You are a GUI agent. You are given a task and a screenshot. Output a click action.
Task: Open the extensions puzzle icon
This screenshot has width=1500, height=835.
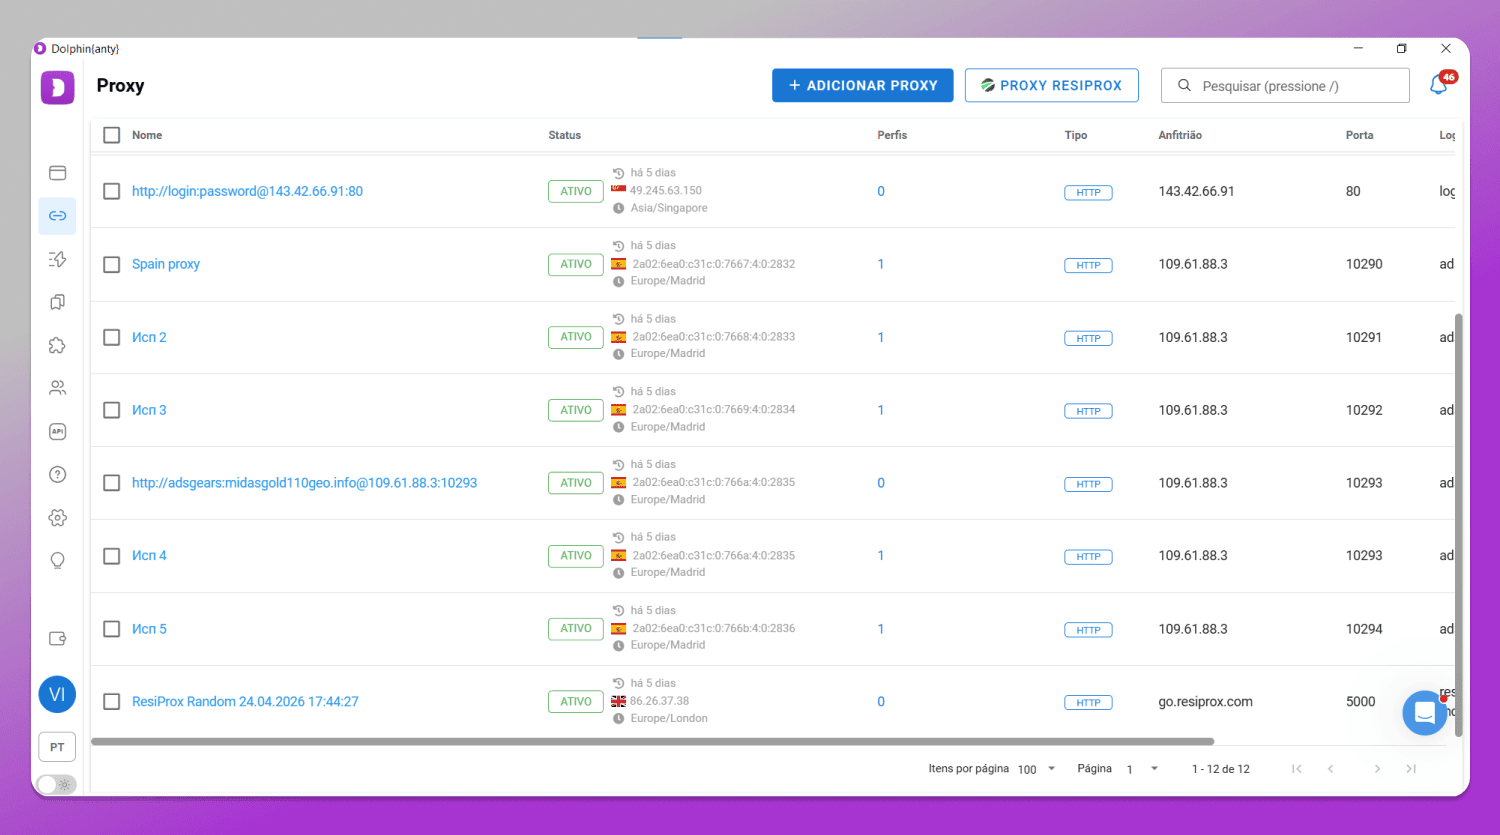[57, 345]
